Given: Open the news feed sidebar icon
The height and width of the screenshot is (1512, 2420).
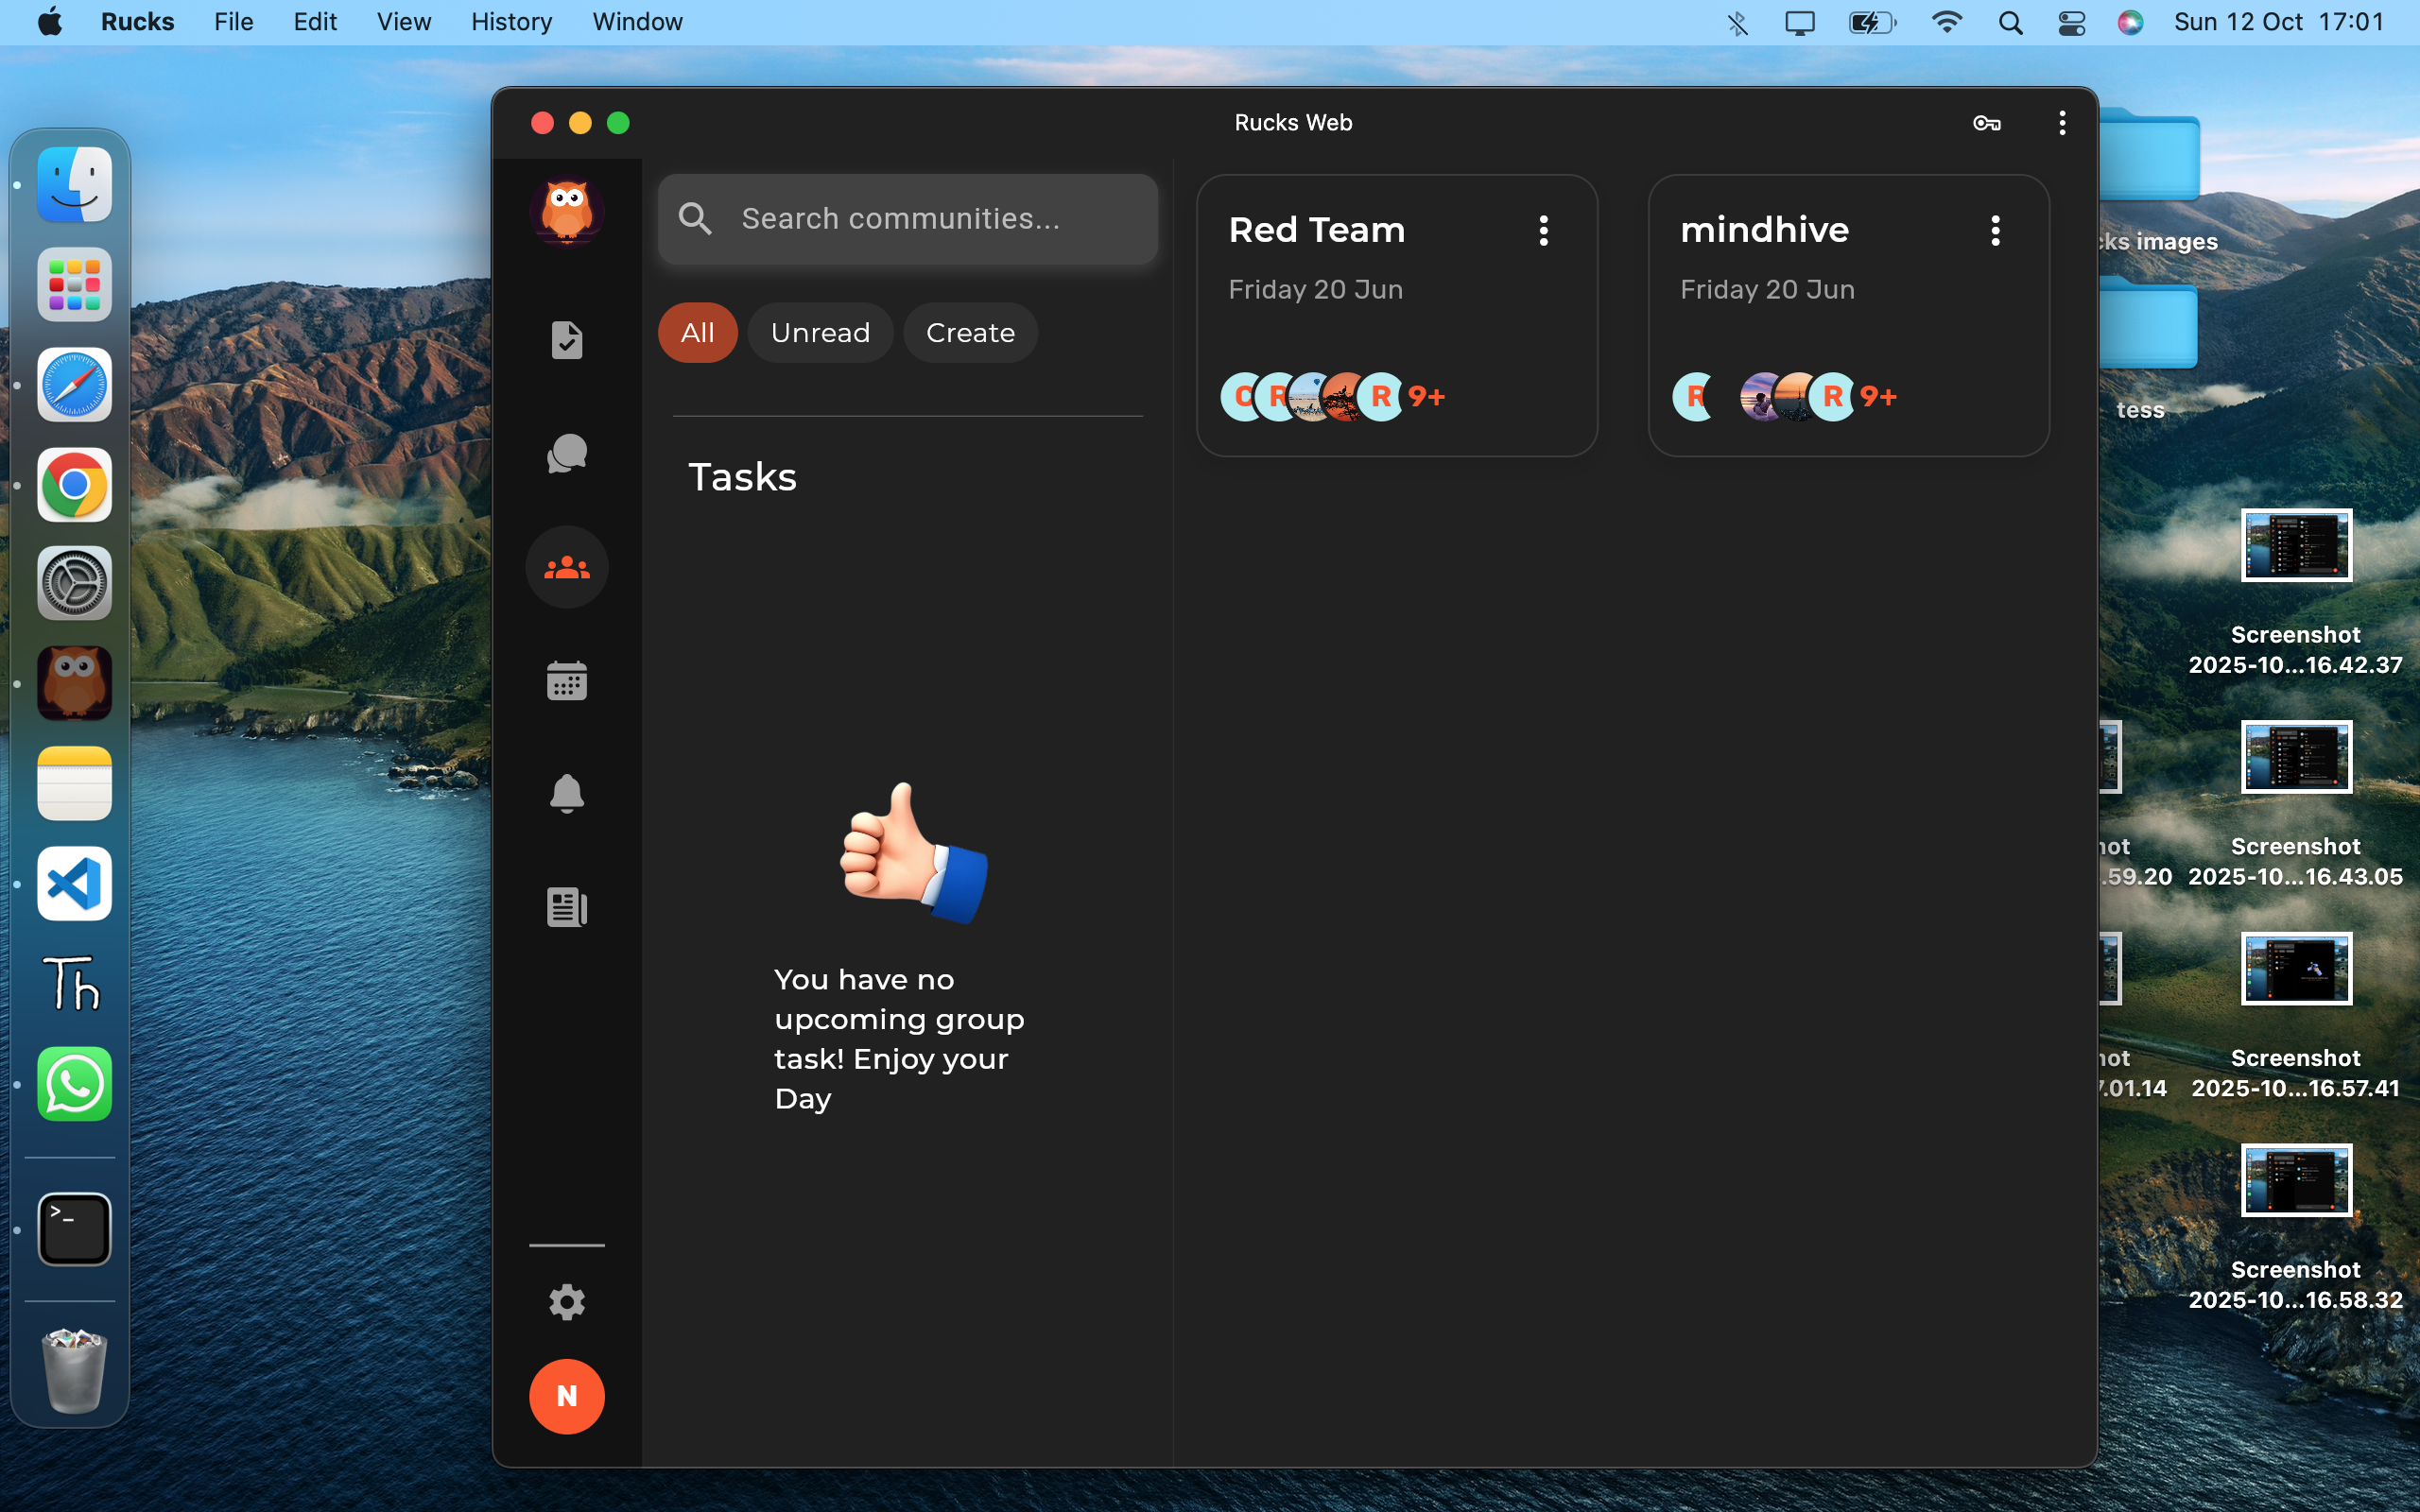Looking at the screenshot, I should [x=566, y=907].
